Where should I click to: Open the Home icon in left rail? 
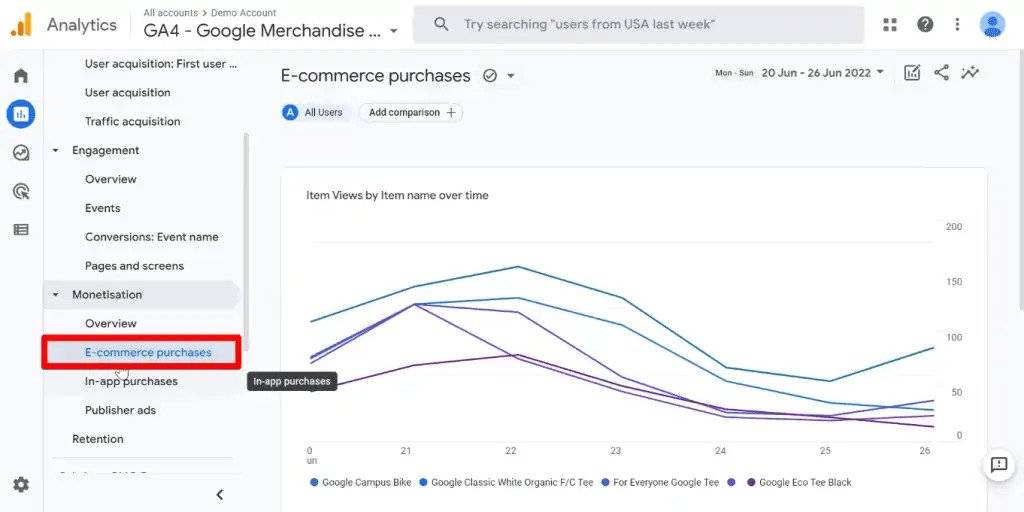tap(21, 76)
